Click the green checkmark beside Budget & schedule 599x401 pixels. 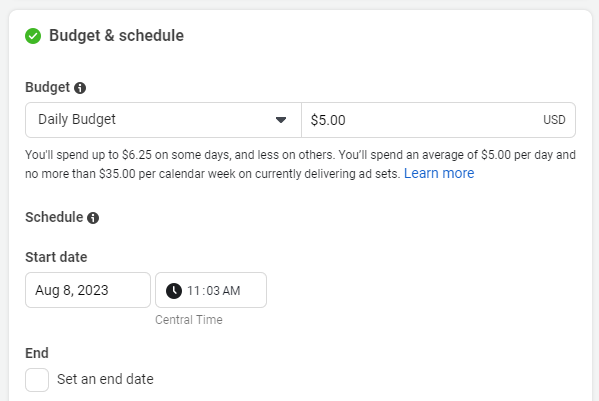tap(33, 36)
